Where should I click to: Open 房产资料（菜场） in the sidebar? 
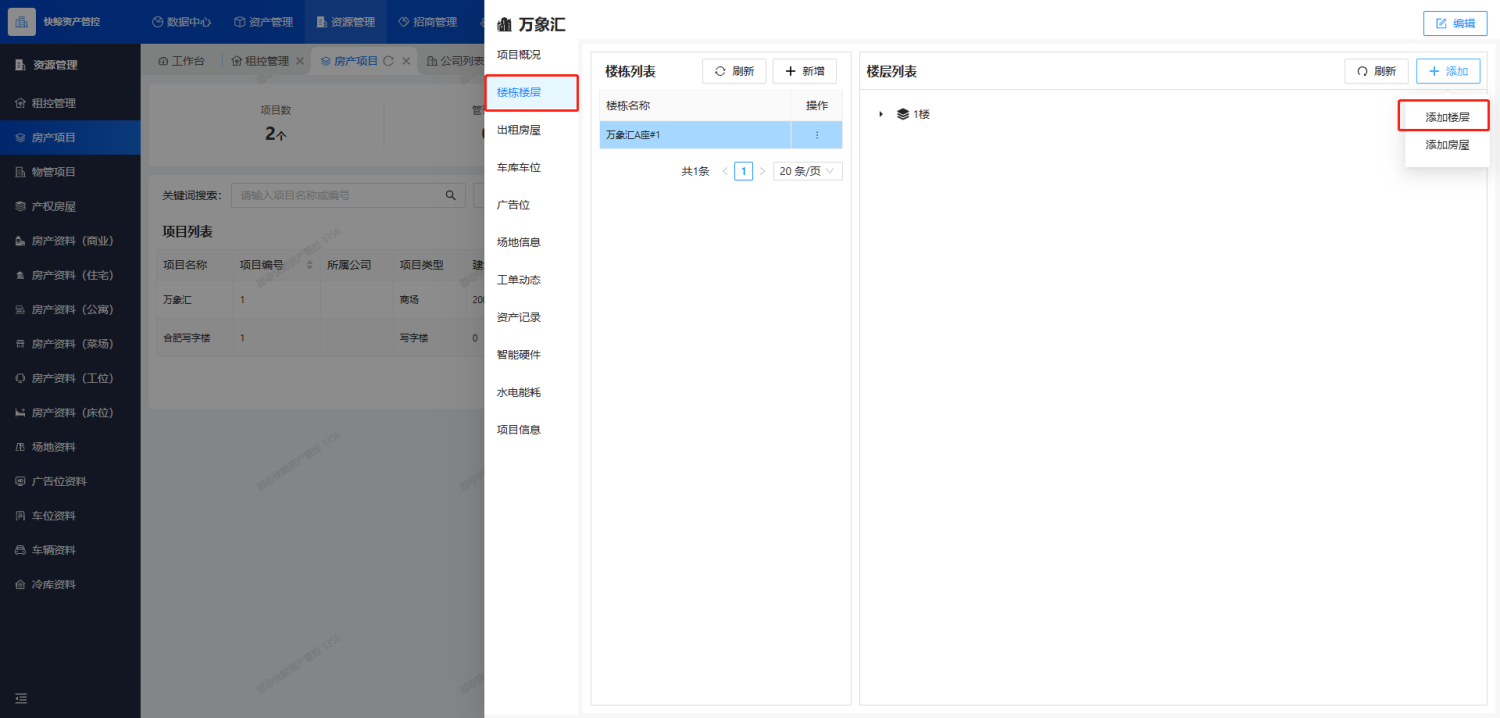(x=70, y=344)
